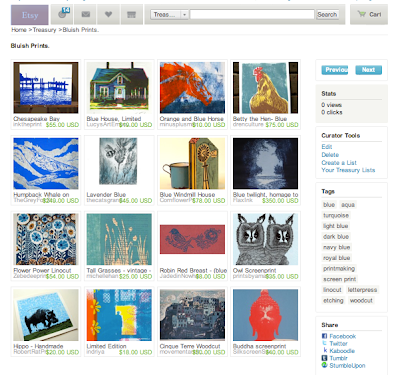Click the Etsy logo
Viewport: 400px width, 375px height.
pyautogui.click(x=30, y=15)
